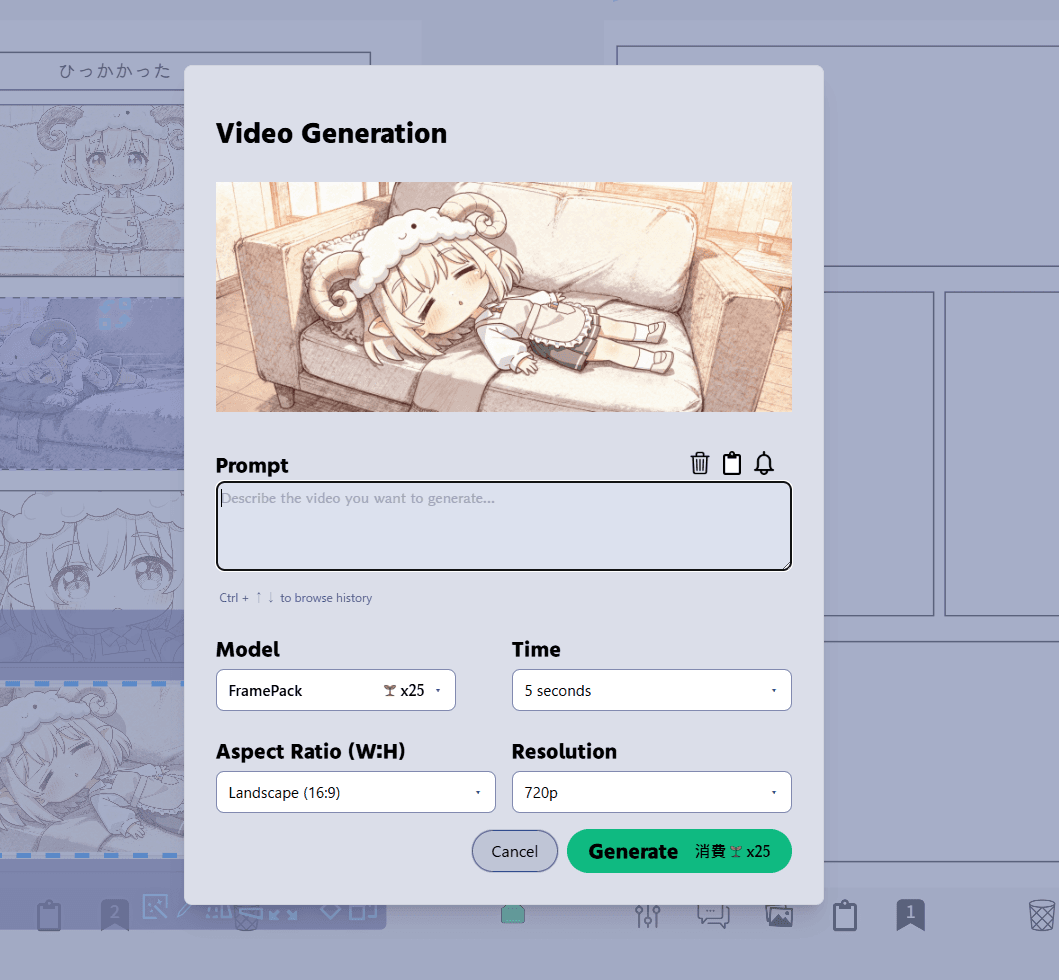Open the Model dropdown showing FramePack
Image resolution: width=1059 pixels, height=980 pixels.
[335, 690]
